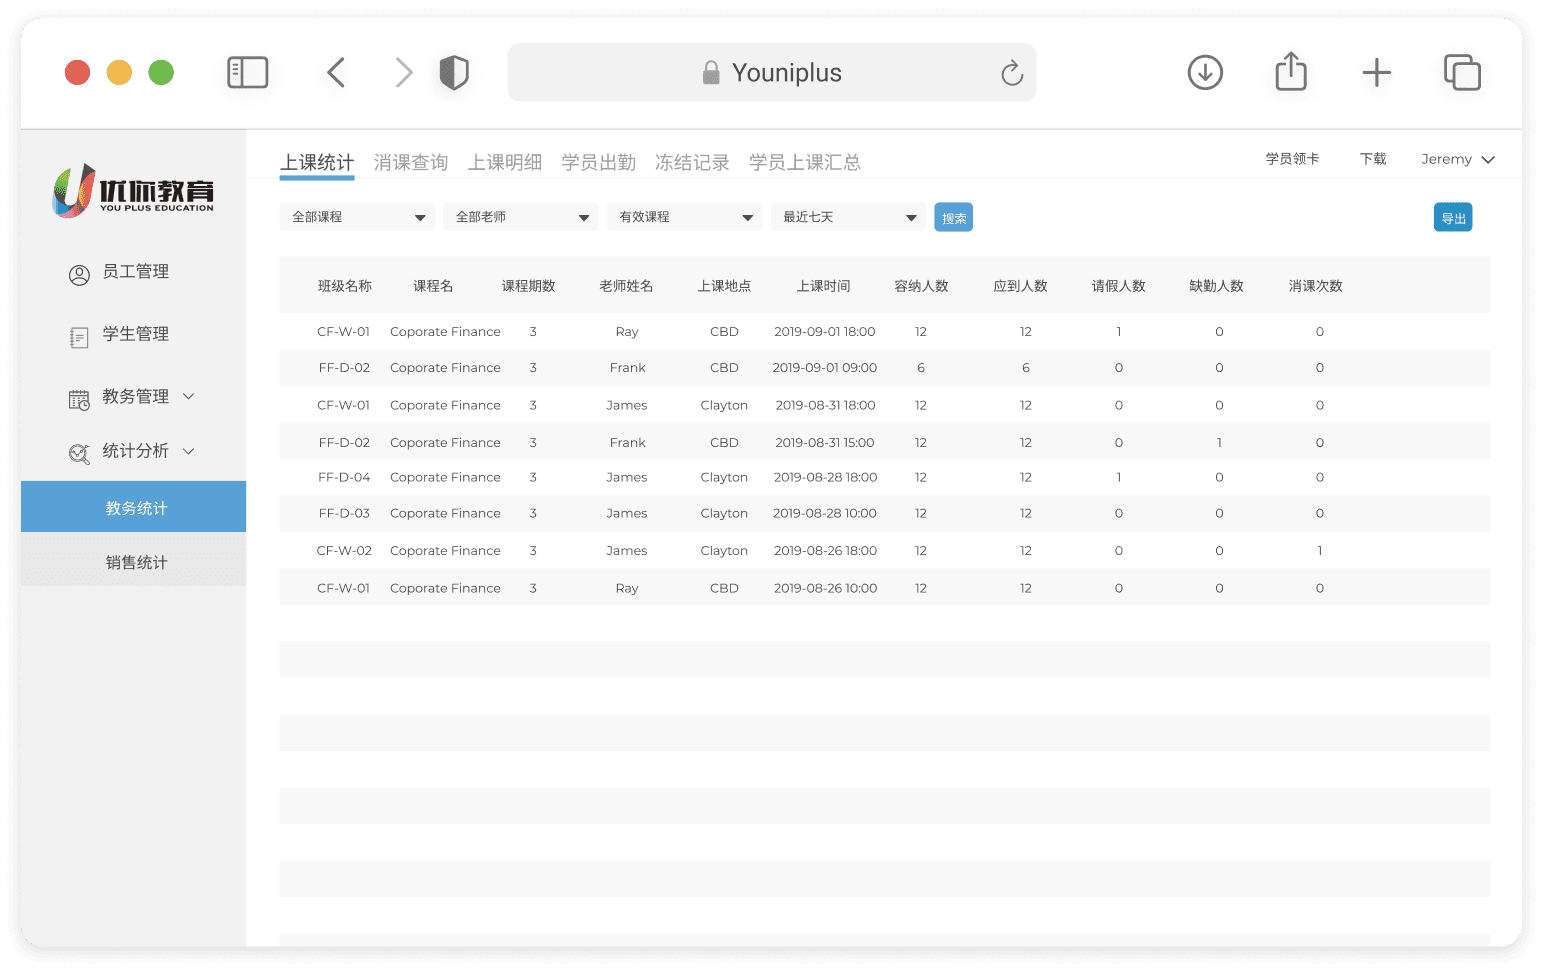The width and height of the screenshot is (1544, 972).
Task: Click the 请假人数 column header
Action: pos(1118,286)
